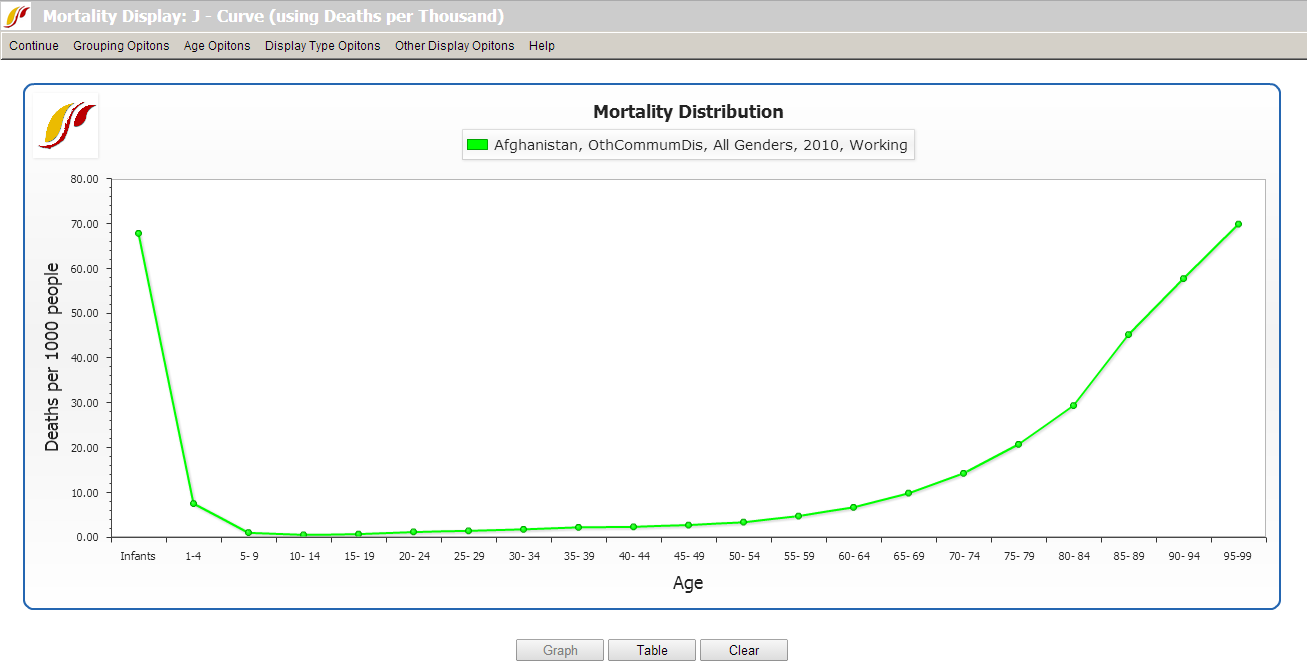Open the Grouping Opitons menu
Screen dimensions: 1307x667
point(121,46)
